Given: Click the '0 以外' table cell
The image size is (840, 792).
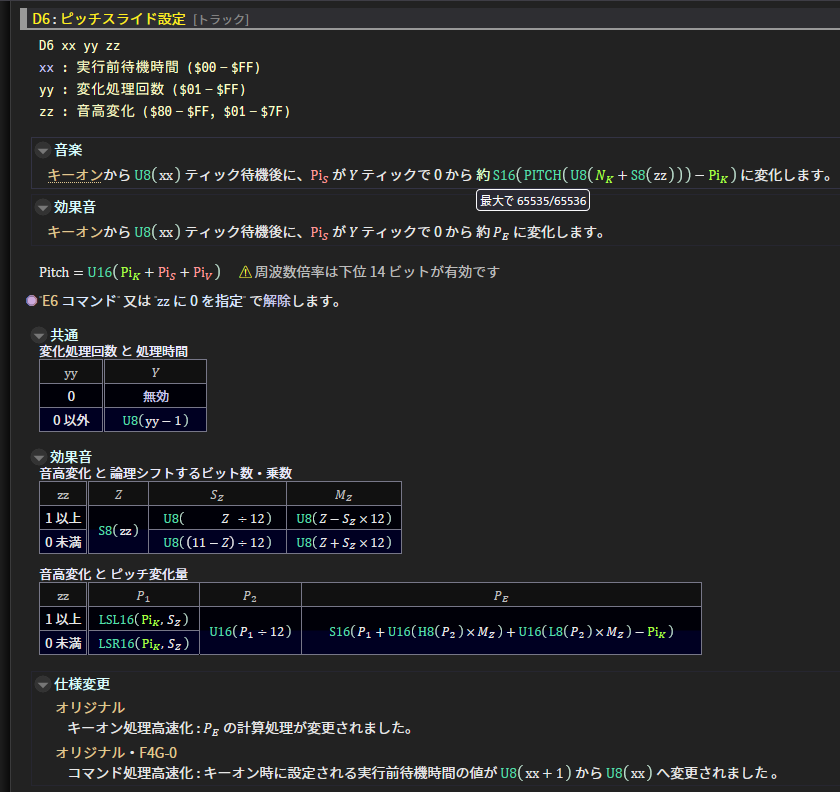Looking at the screenshot, I should pyautogui.click(x=71, y=420).
